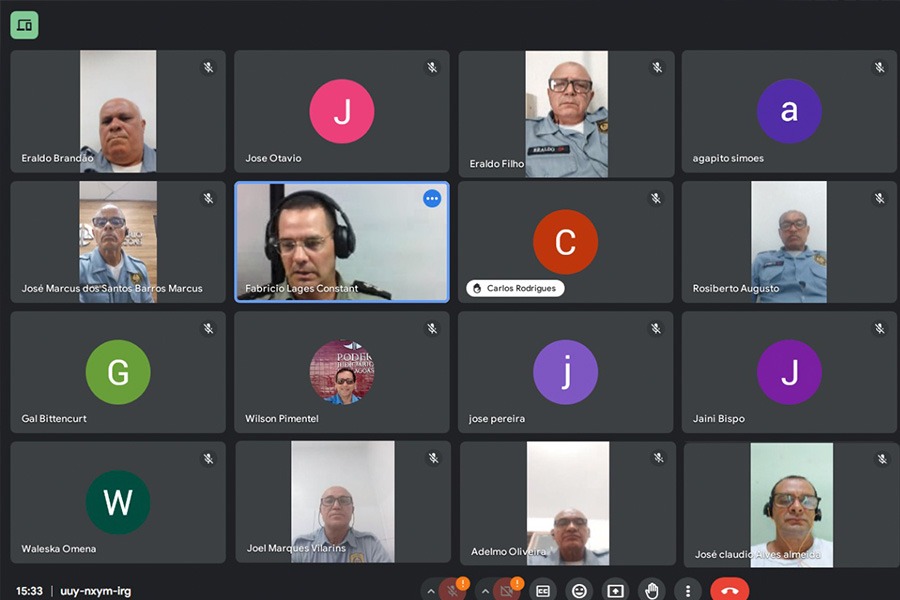
Task: Open the emoji reactions button
Action: (x=579, y=590)
